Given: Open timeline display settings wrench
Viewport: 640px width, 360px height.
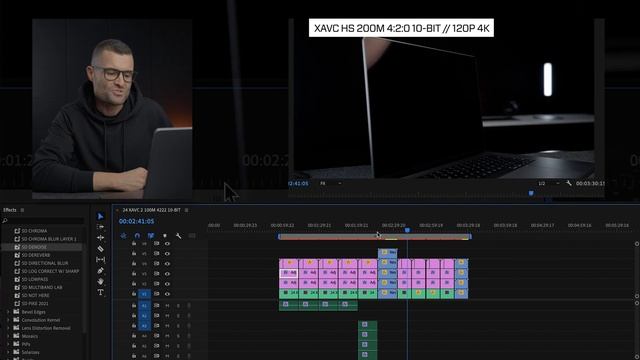Looking at the screenshot, I should pos(178,236).
